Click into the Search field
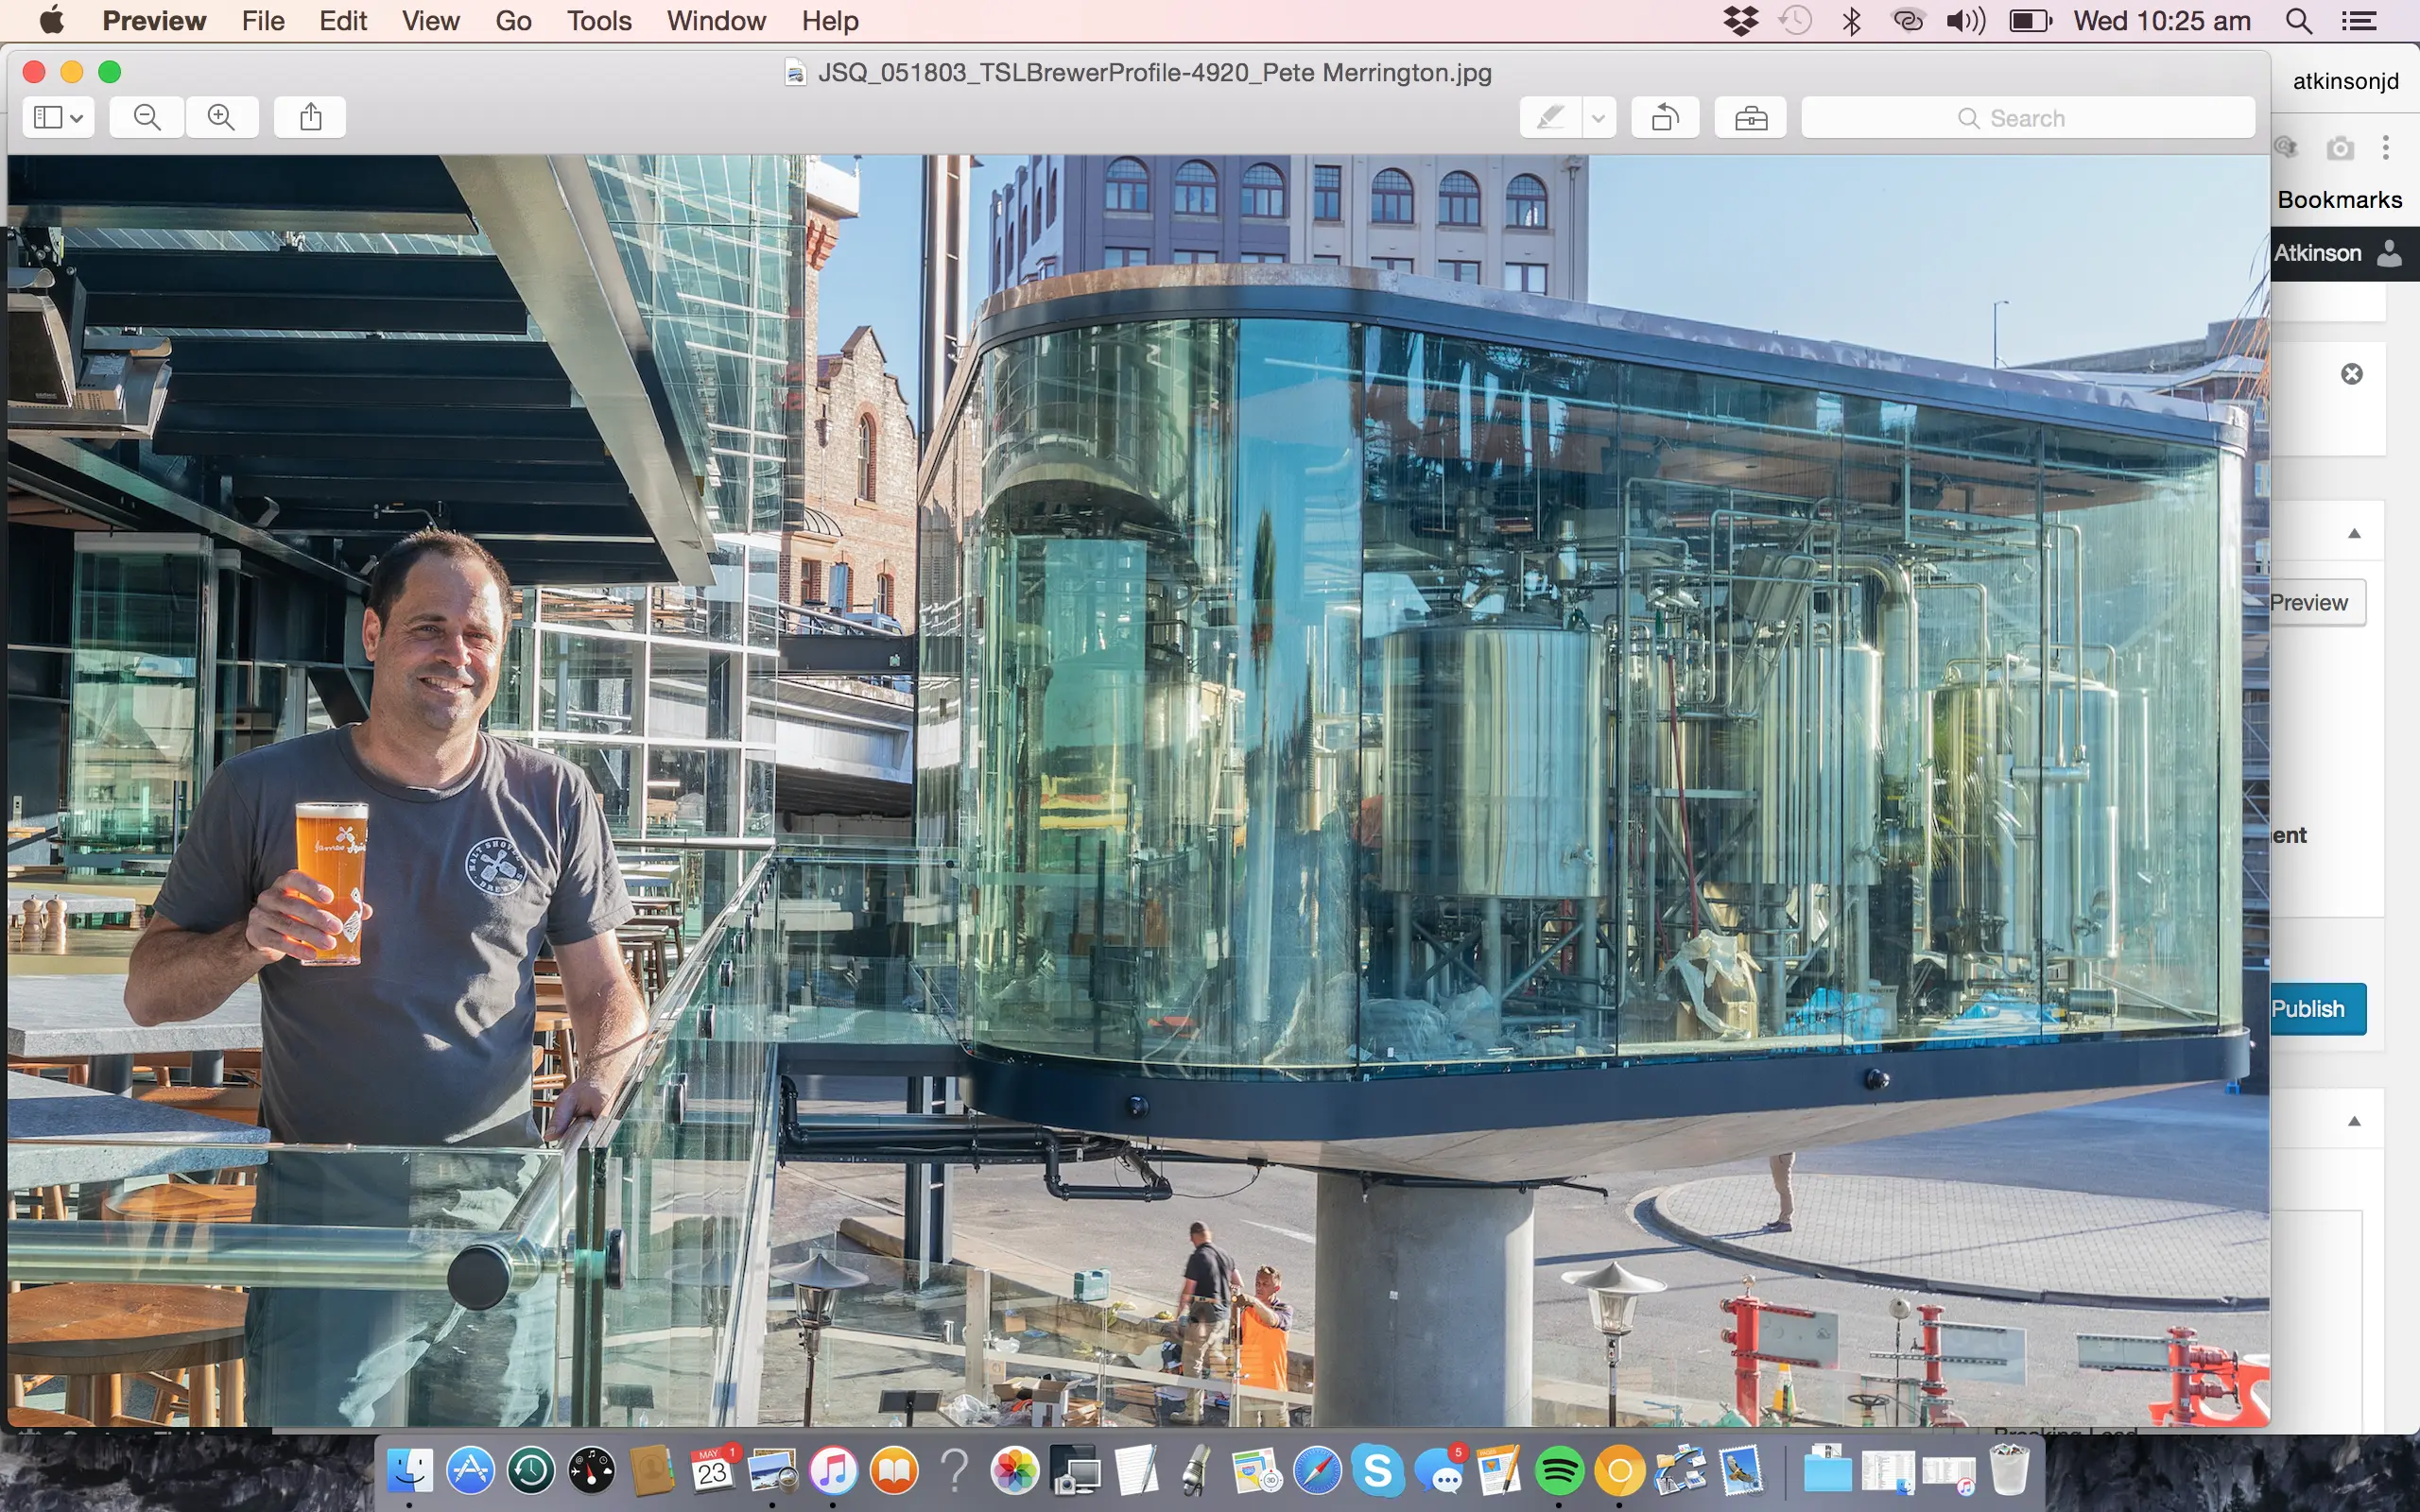Viewport: 2420px width, 1512px height. [2027, 118]
